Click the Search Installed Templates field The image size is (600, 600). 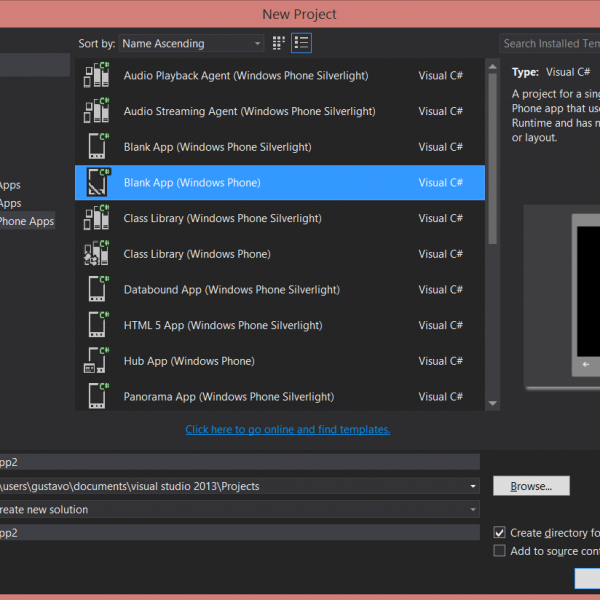[x=549, y=43]
